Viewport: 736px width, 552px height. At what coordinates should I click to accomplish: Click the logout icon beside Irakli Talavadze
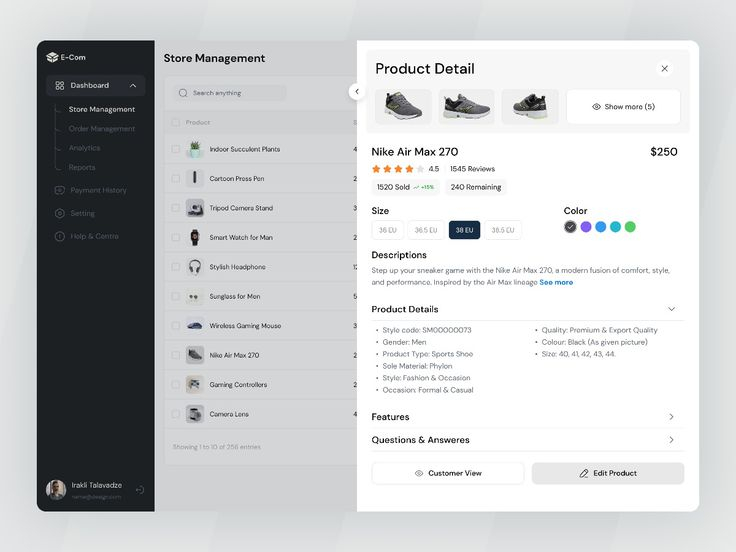(x=140, y=490)
